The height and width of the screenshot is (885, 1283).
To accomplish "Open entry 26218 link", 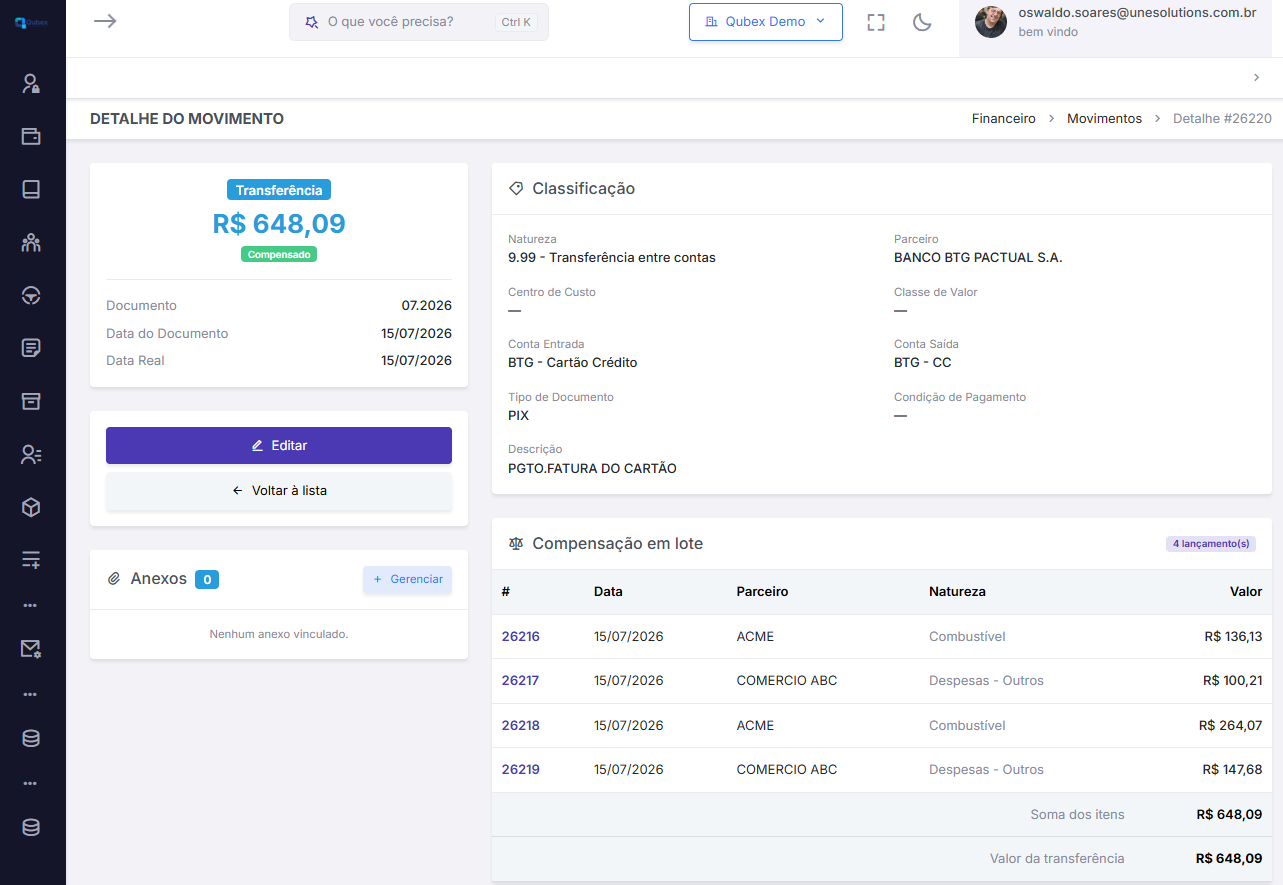I will tap(520, 725).
